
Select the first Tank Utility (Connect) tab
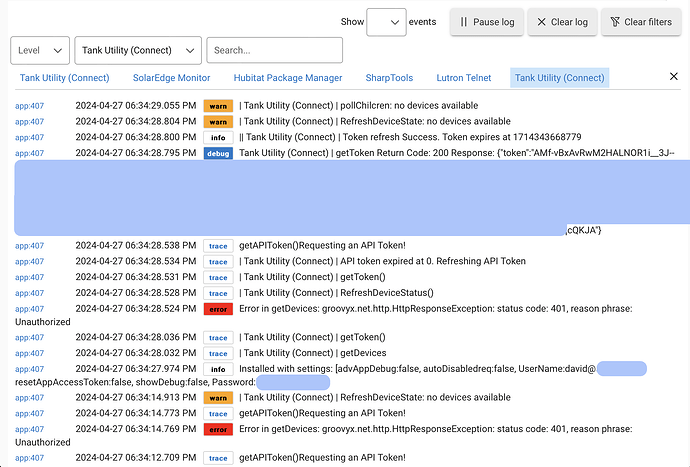click(64, 78)
